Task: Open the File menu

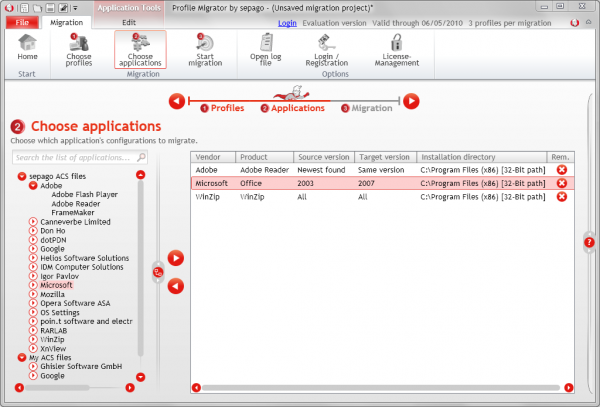Action: point(22,23)
